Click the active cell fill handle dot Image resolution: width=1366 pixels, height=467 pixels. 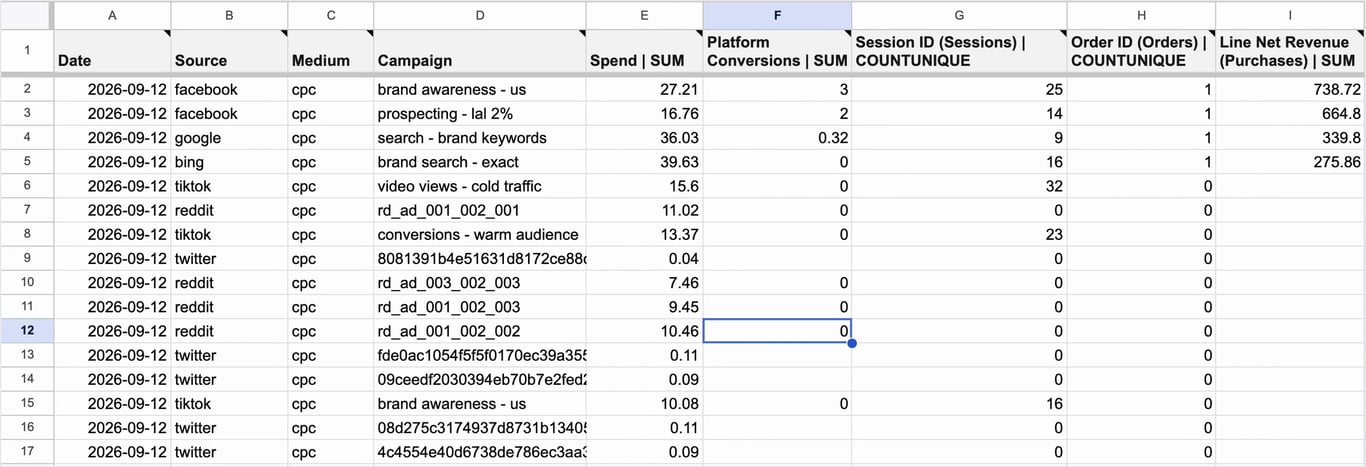(x=852, y=343)
